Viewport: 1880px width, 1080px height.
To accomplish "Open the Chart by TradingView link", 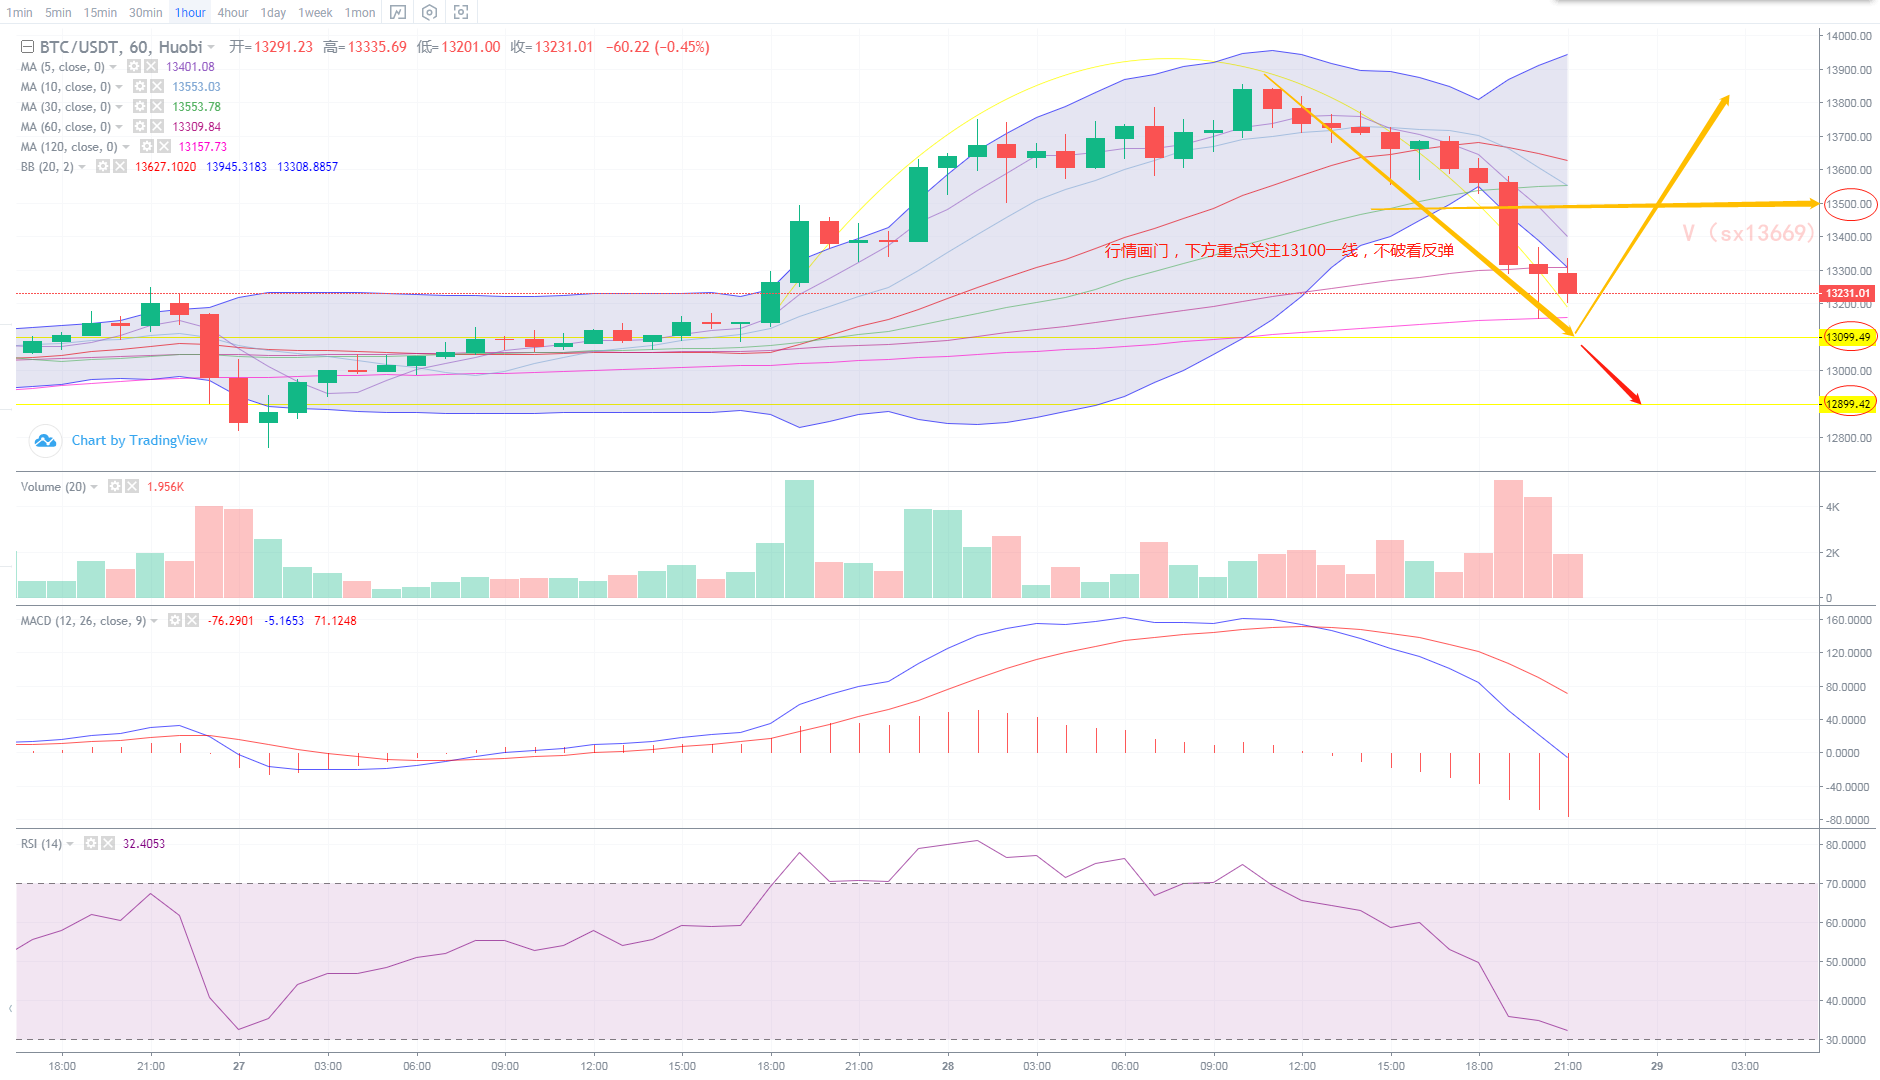I will [x=139, y=440].
